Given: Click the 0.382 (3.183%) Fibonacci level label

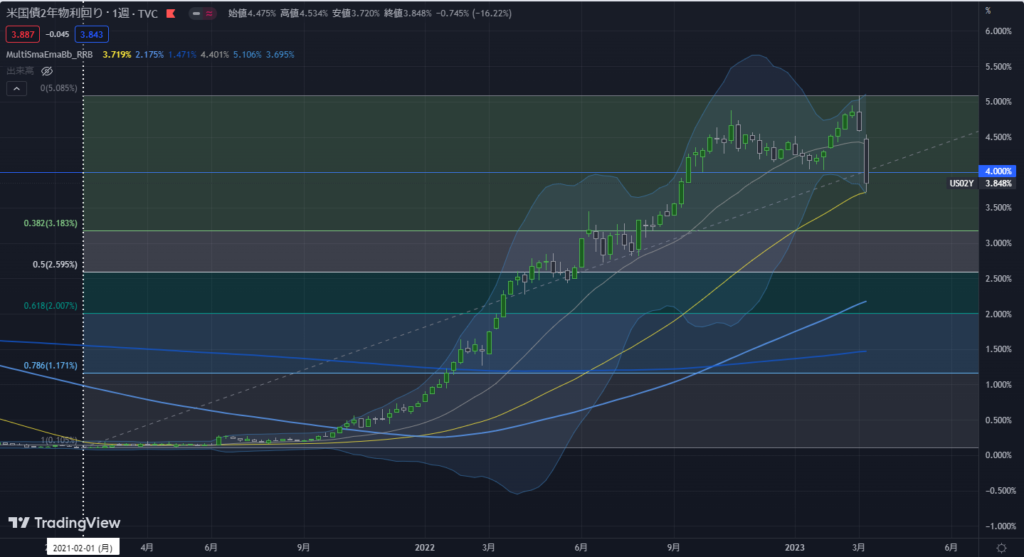Looking at the screenshot, I should click(51, 223).
